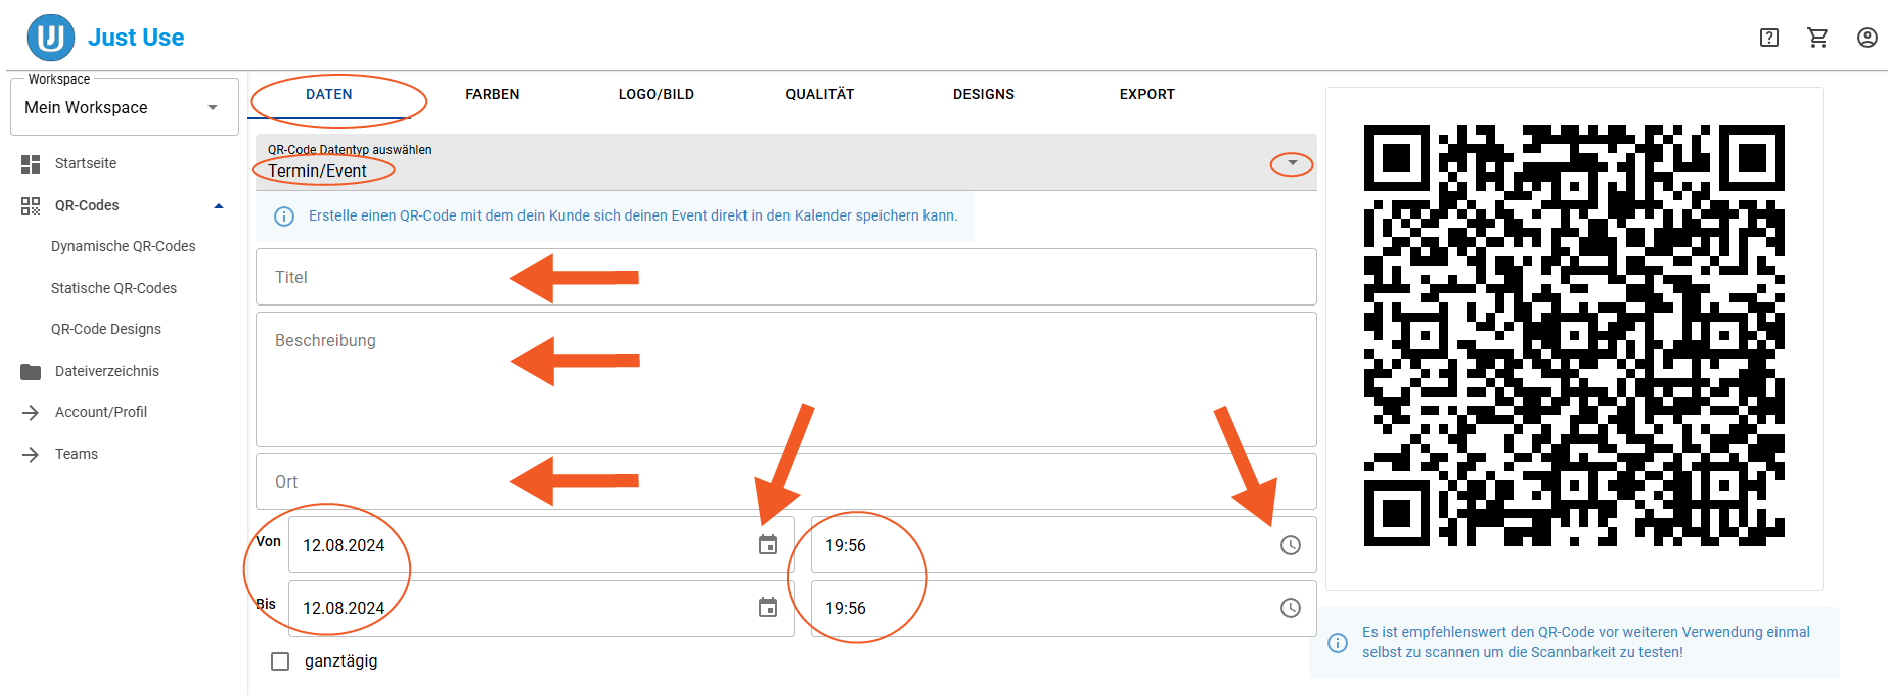
Task: Focus the Beschreibung text area
Action: [786, 380]
